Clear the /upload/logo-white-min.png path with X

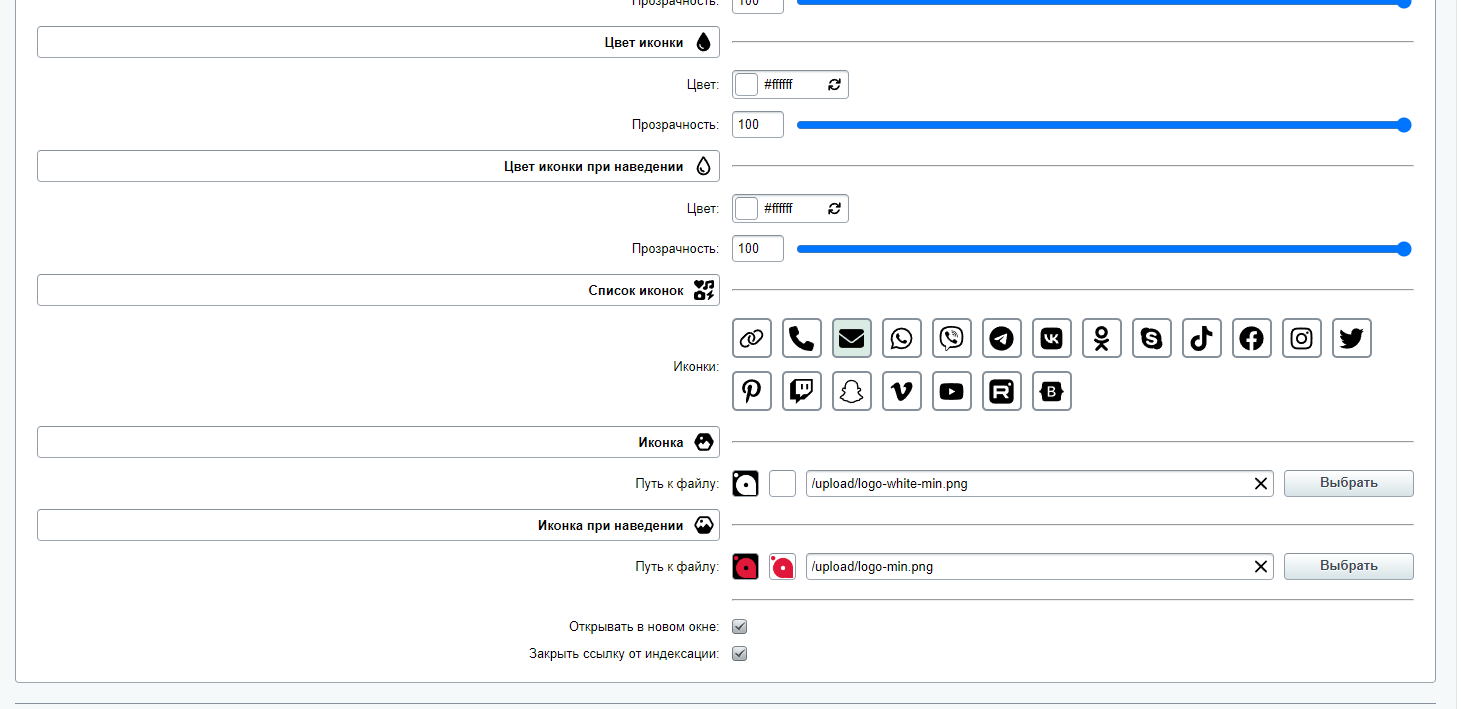[x=1260, y=484]
